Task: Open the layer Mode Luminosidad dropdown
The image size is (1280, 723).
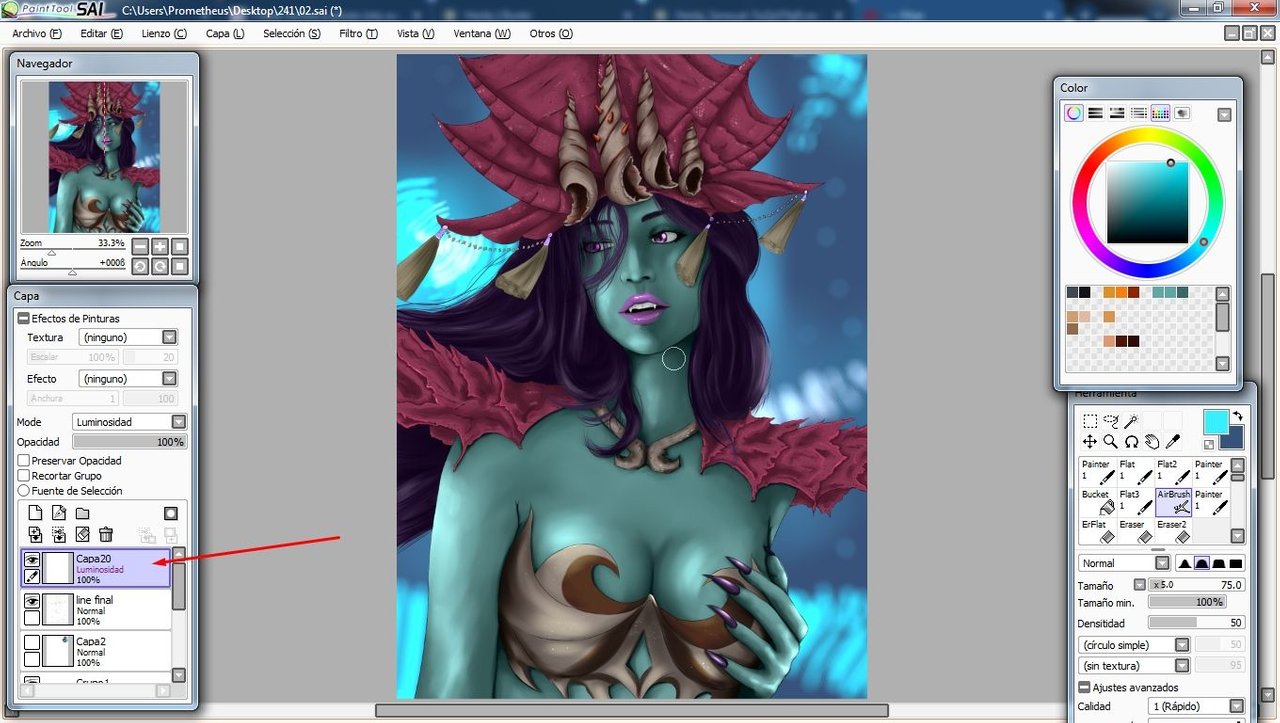Action: [130, 422]
